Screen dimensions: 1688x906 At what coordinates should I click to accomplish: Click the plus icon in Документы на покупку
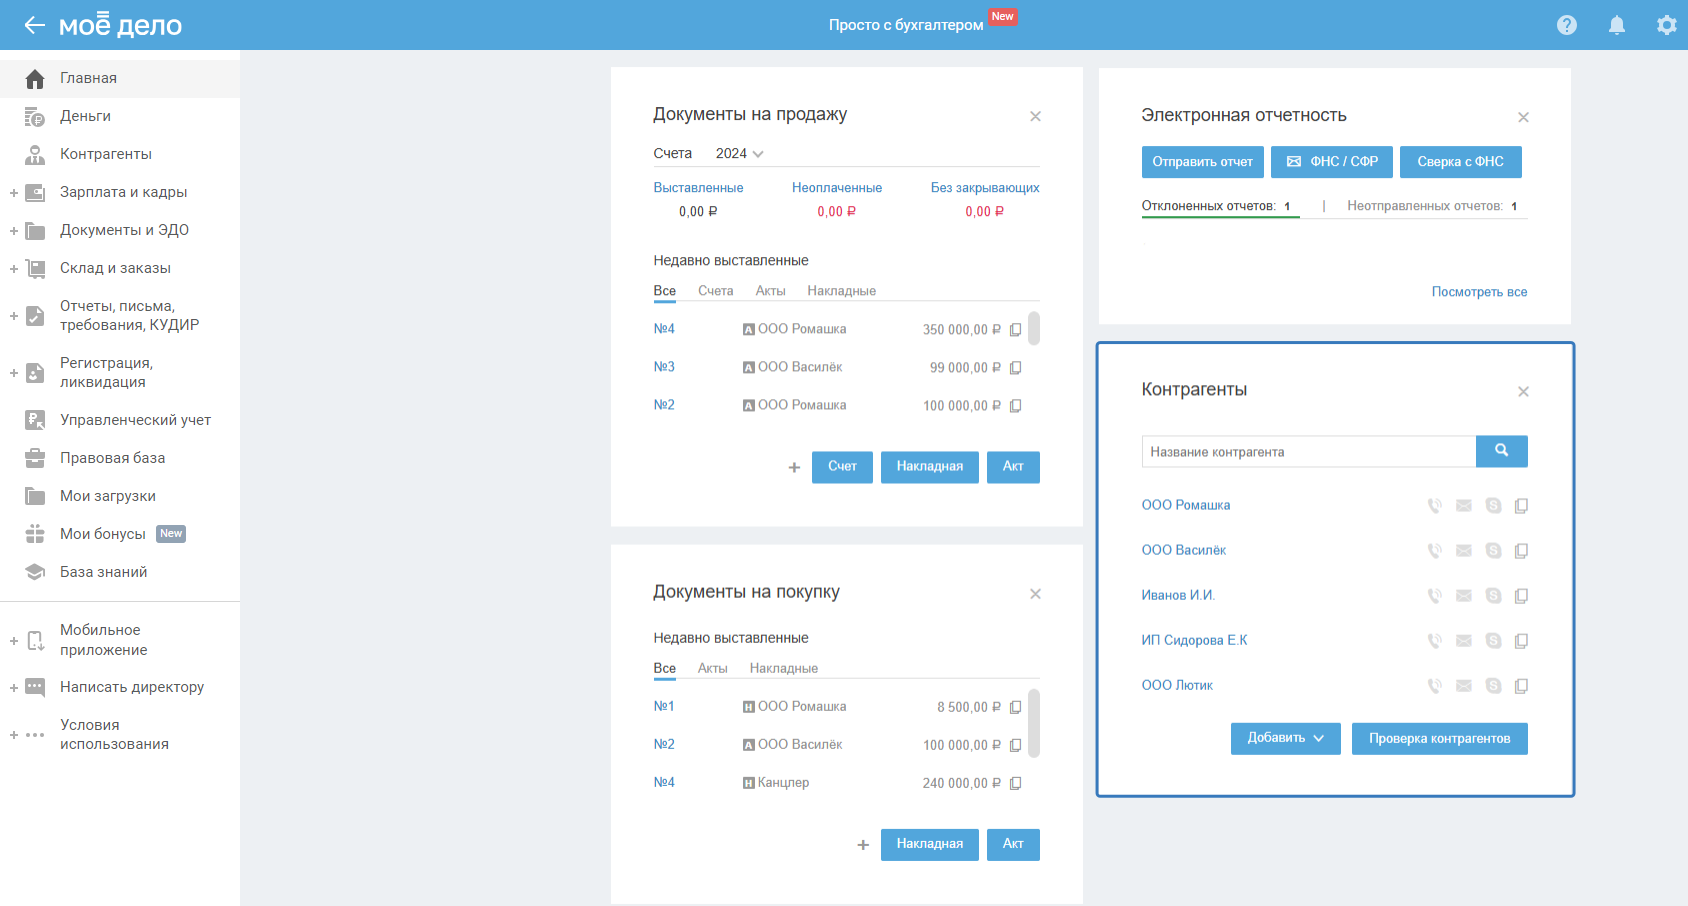click(x=863, y=845)
